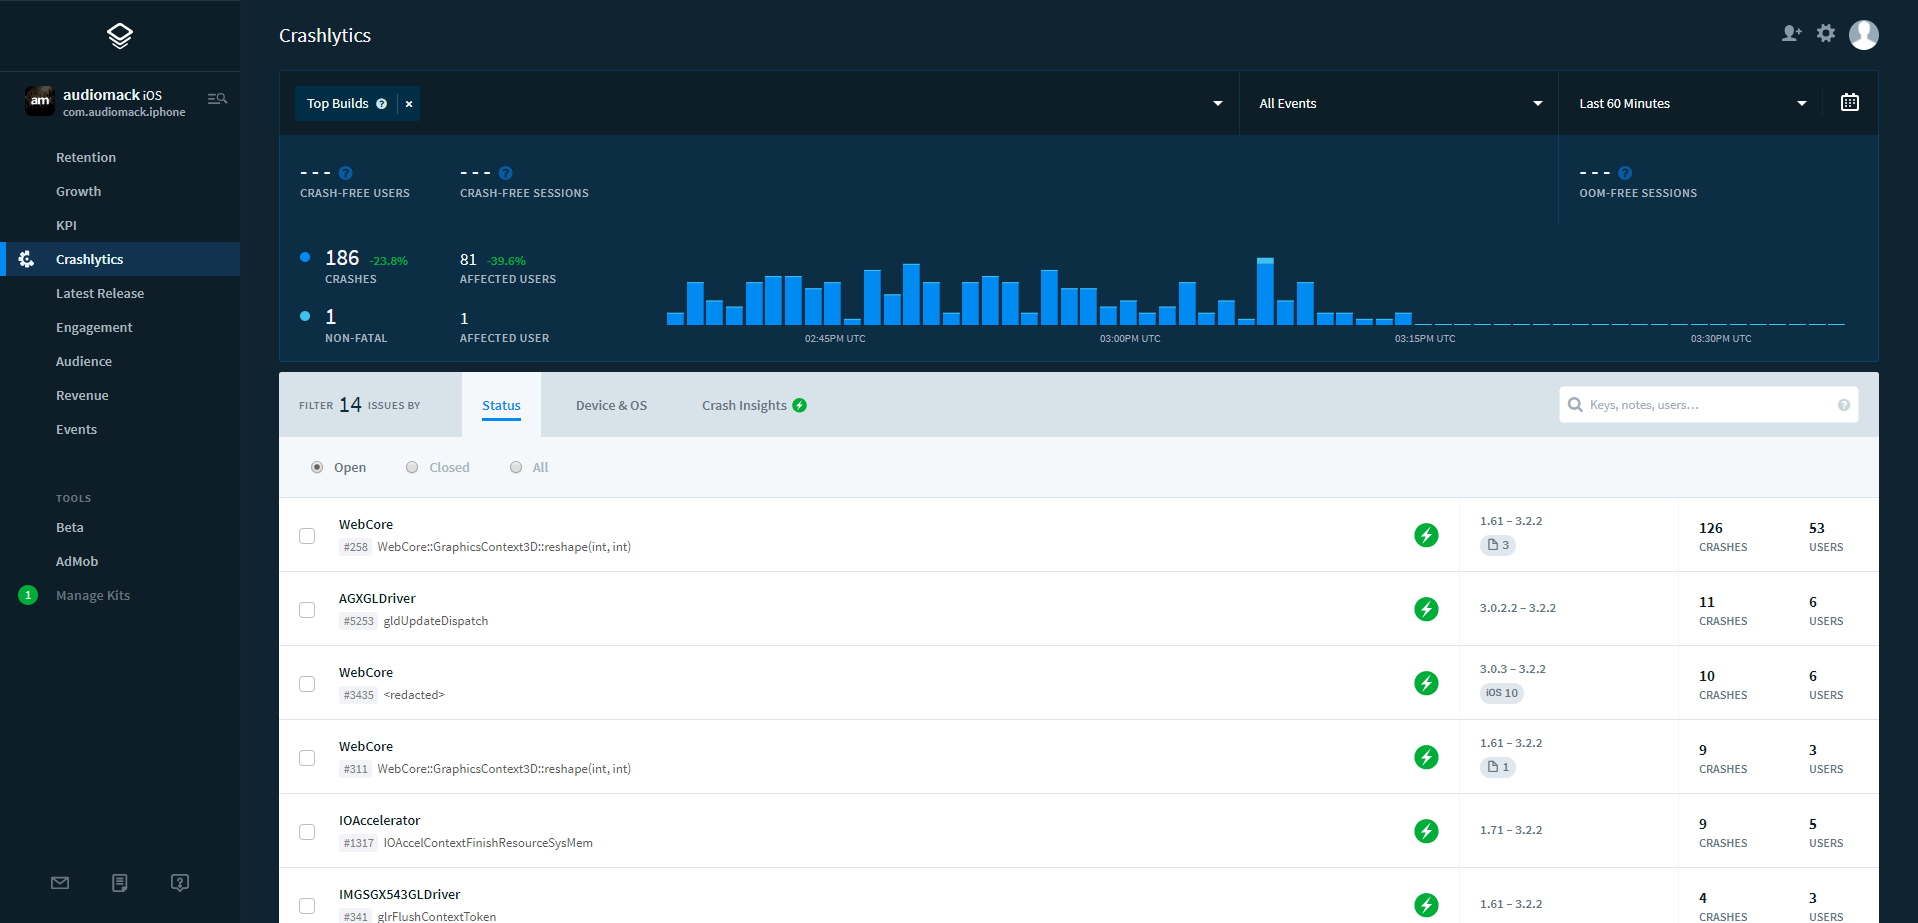
Task: Click the Fabric logo icon
Action: pyautogui.click(x=120, y=36)
